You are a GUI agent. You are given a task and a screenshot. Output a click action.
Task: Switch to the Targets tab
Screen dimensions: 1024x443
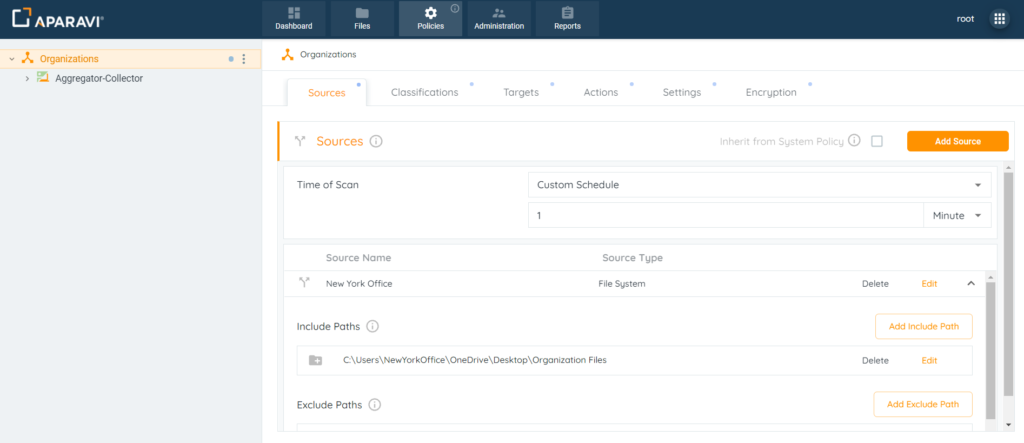coord(521,93)
